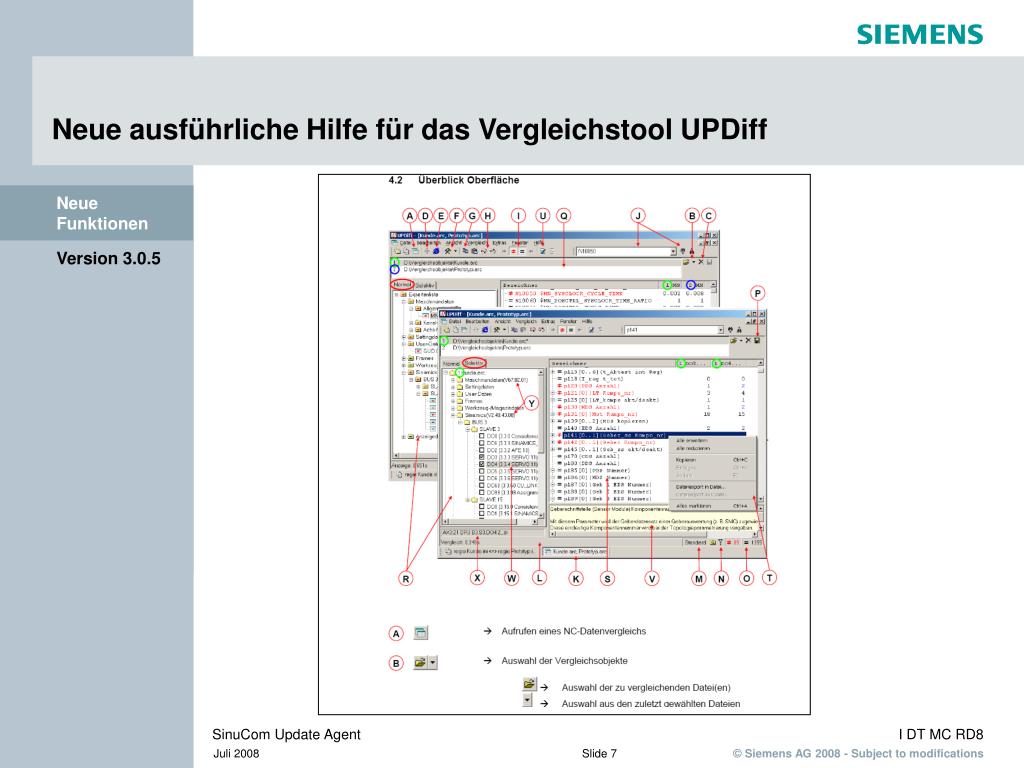Click open-folder icon beside back window file list
1024x768 pixels.
[686, 262]
